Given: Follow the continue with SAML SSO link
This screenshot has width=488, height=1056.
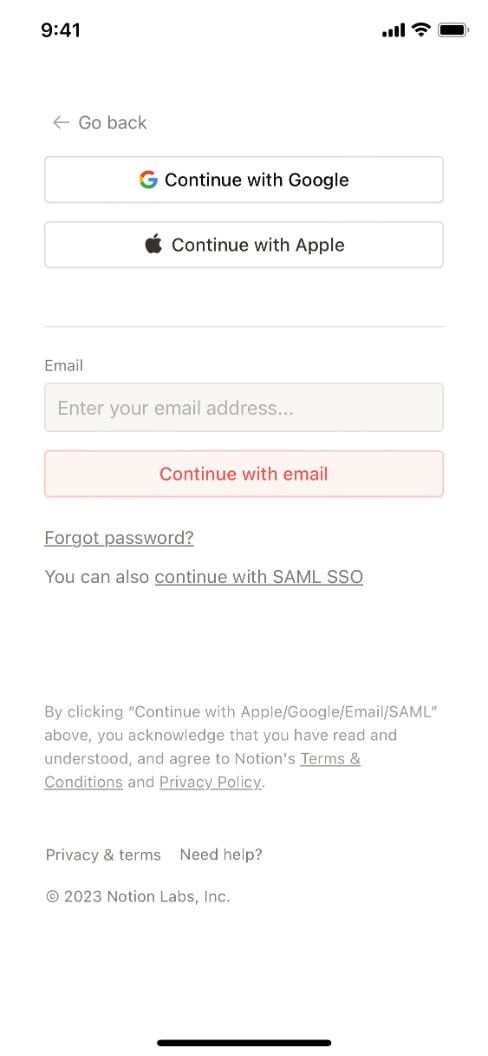Looking at the screenshot, I should tap(259, 577).
